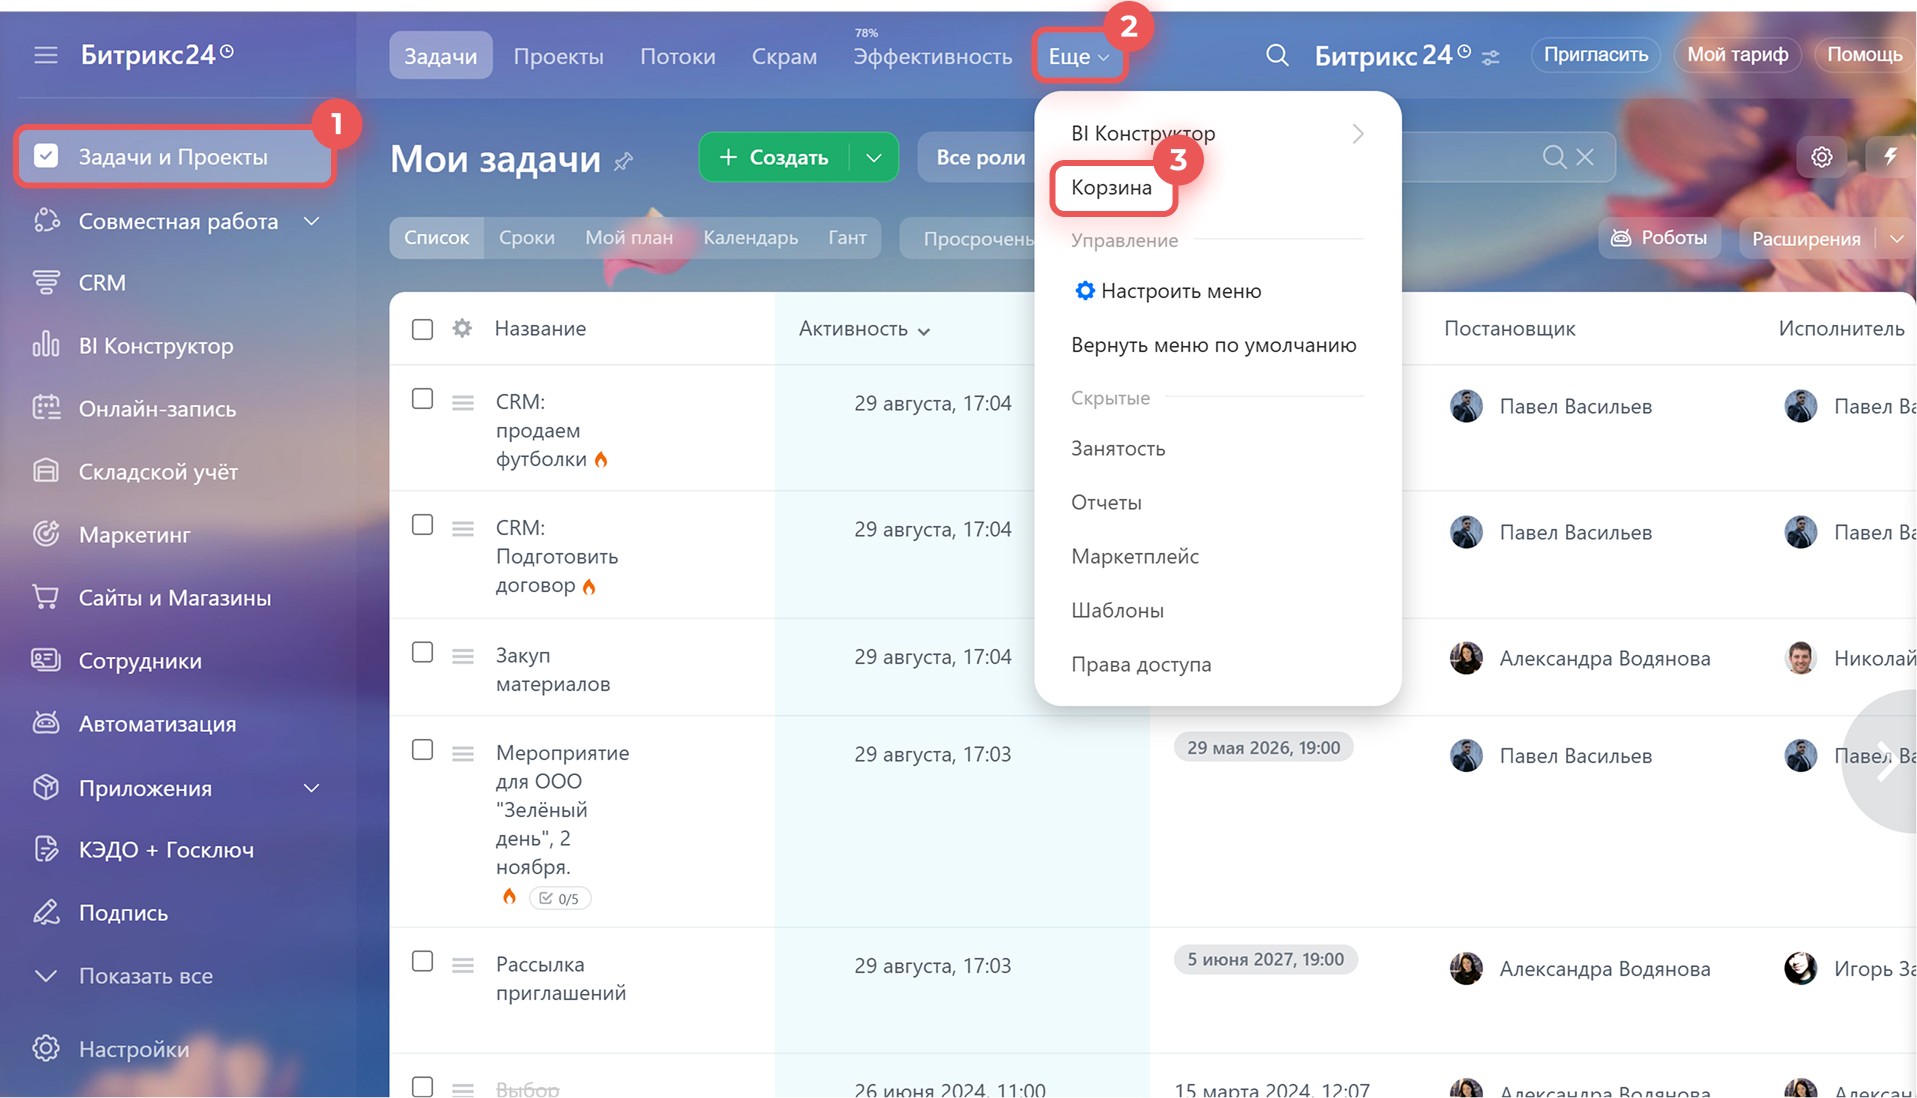Toggle the select-all checkbox in the table header
1917x1098 pixels.
click(422, 329)
